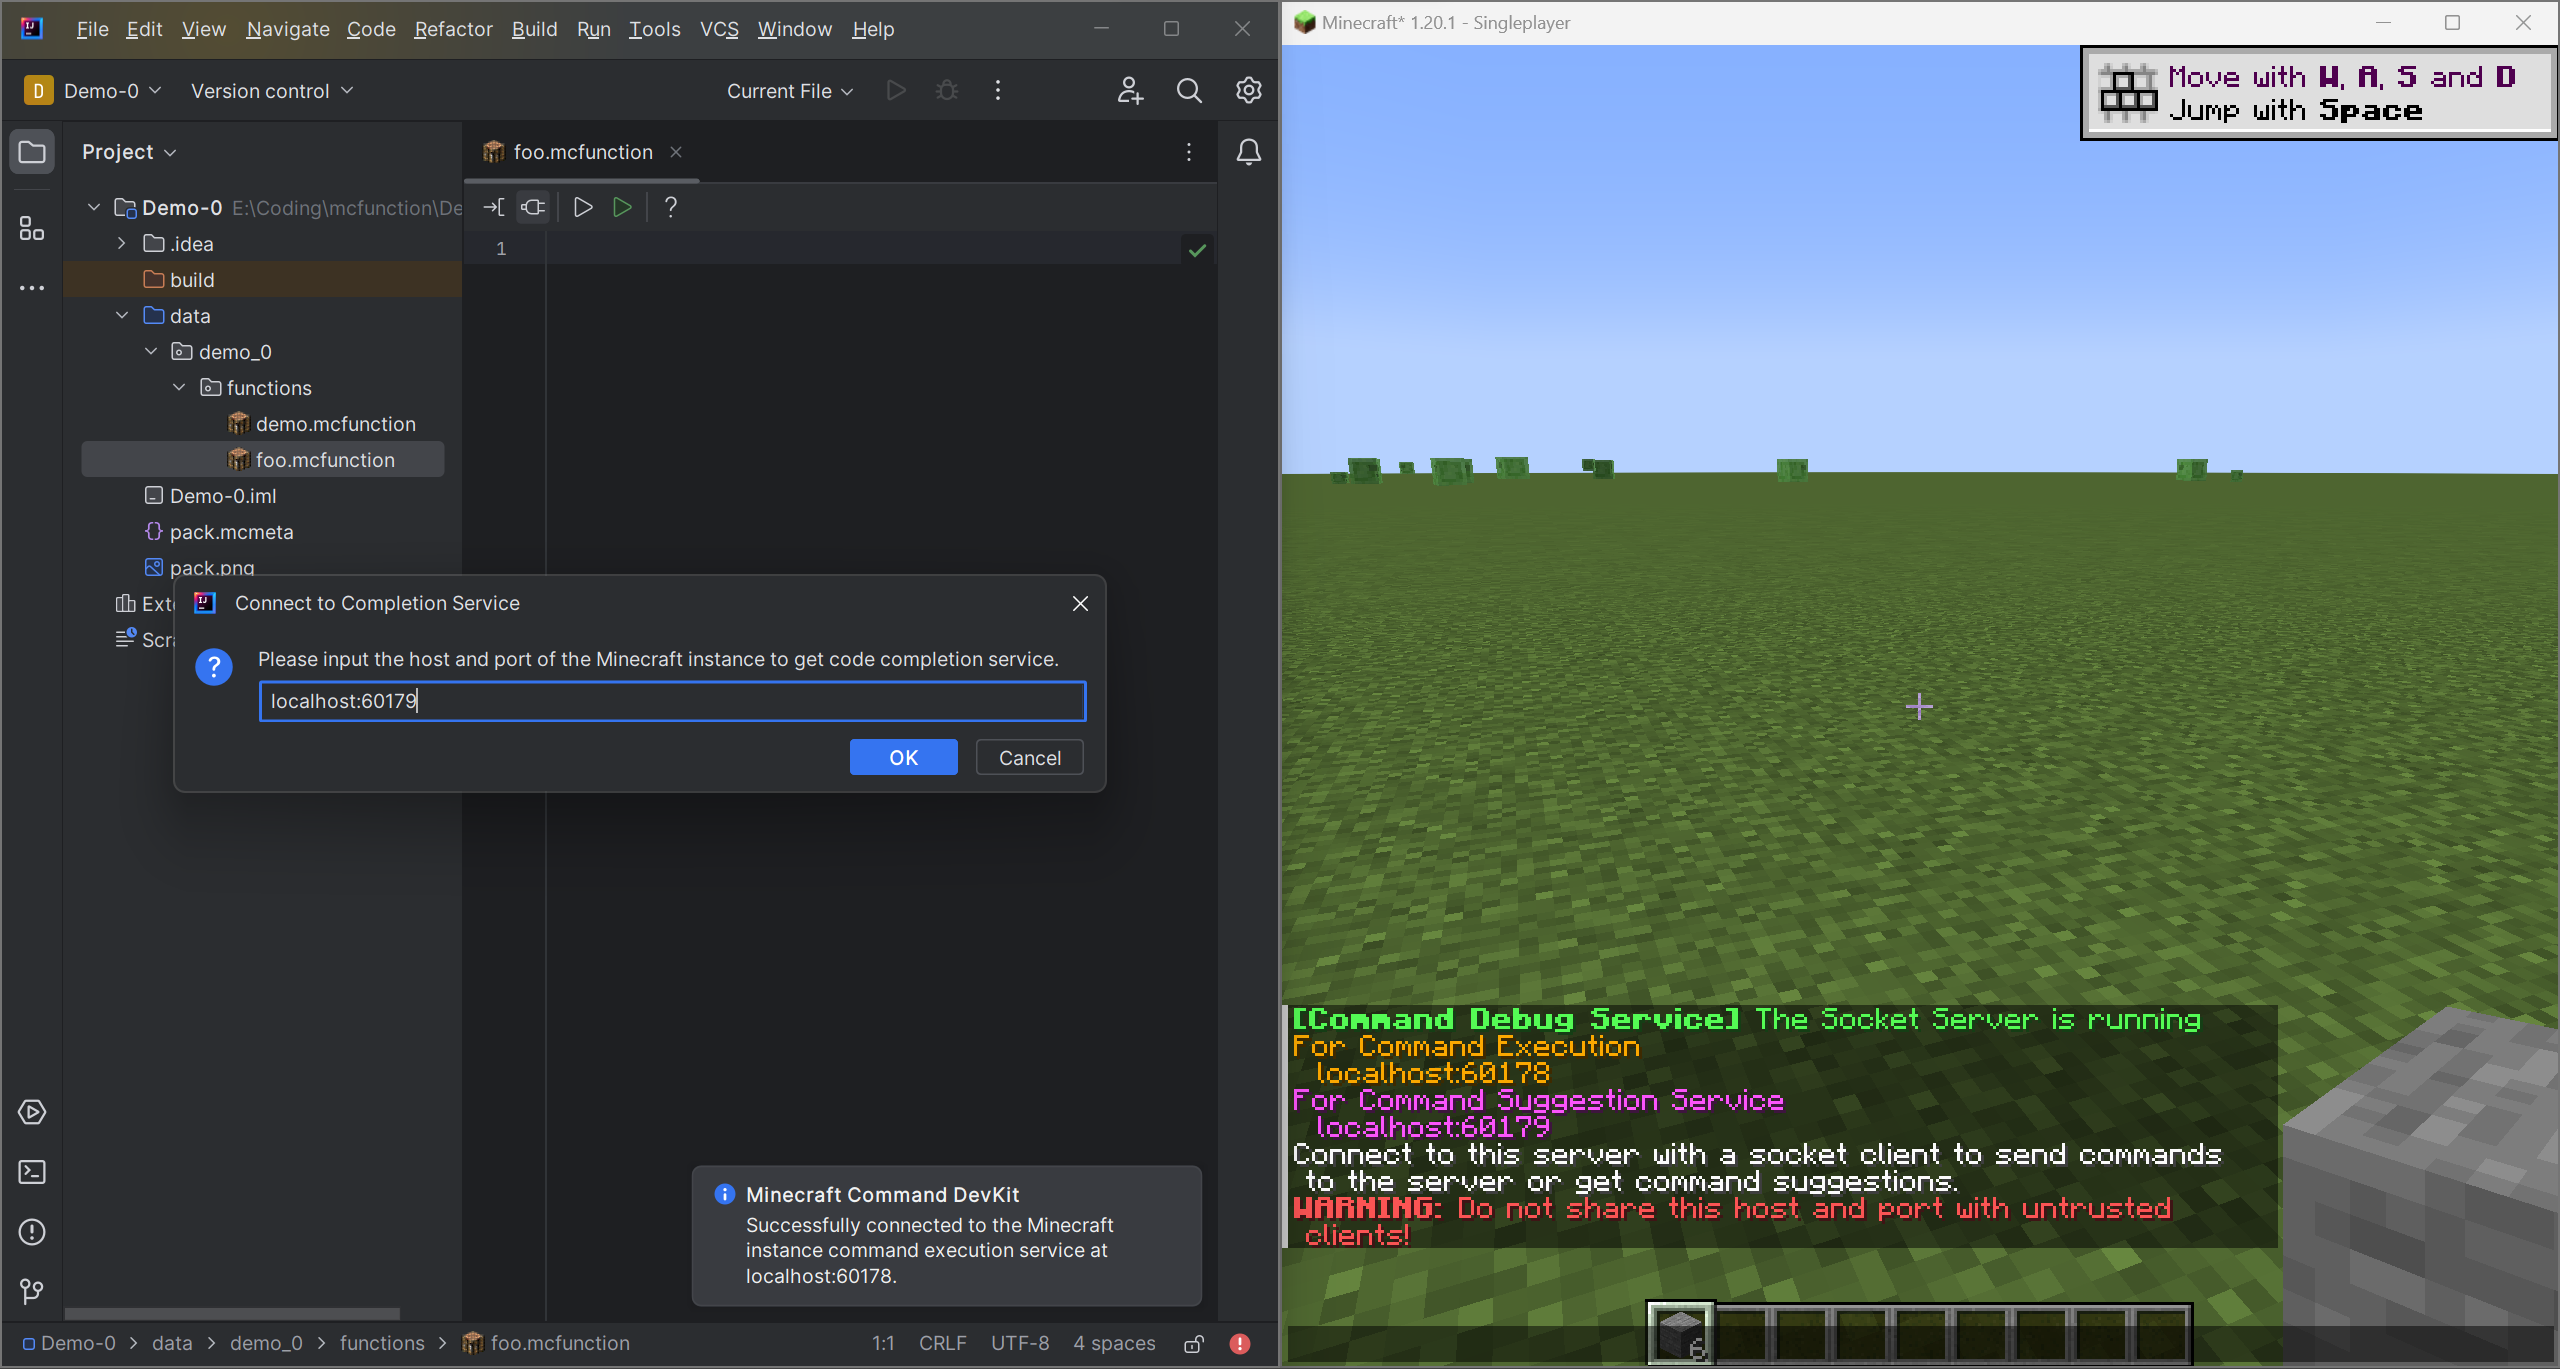2560x1369 pixels.
Task: Click OK to connect to completion service
Action: 902,756
